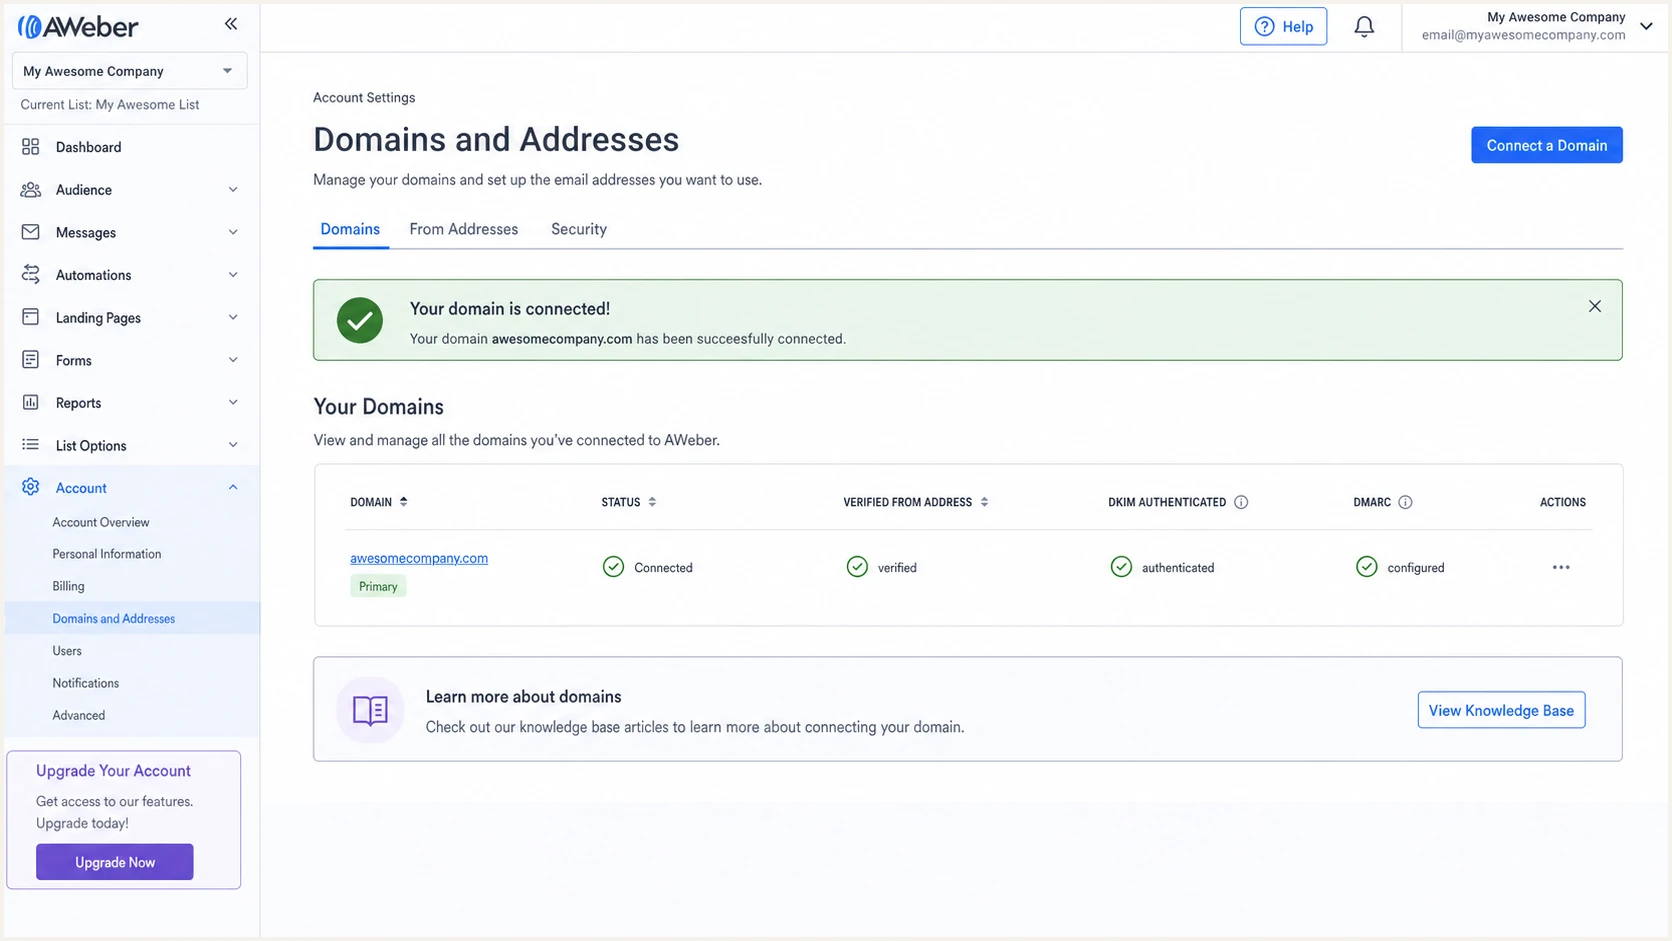
Task: Click the List Options icon
Action: 31,445
